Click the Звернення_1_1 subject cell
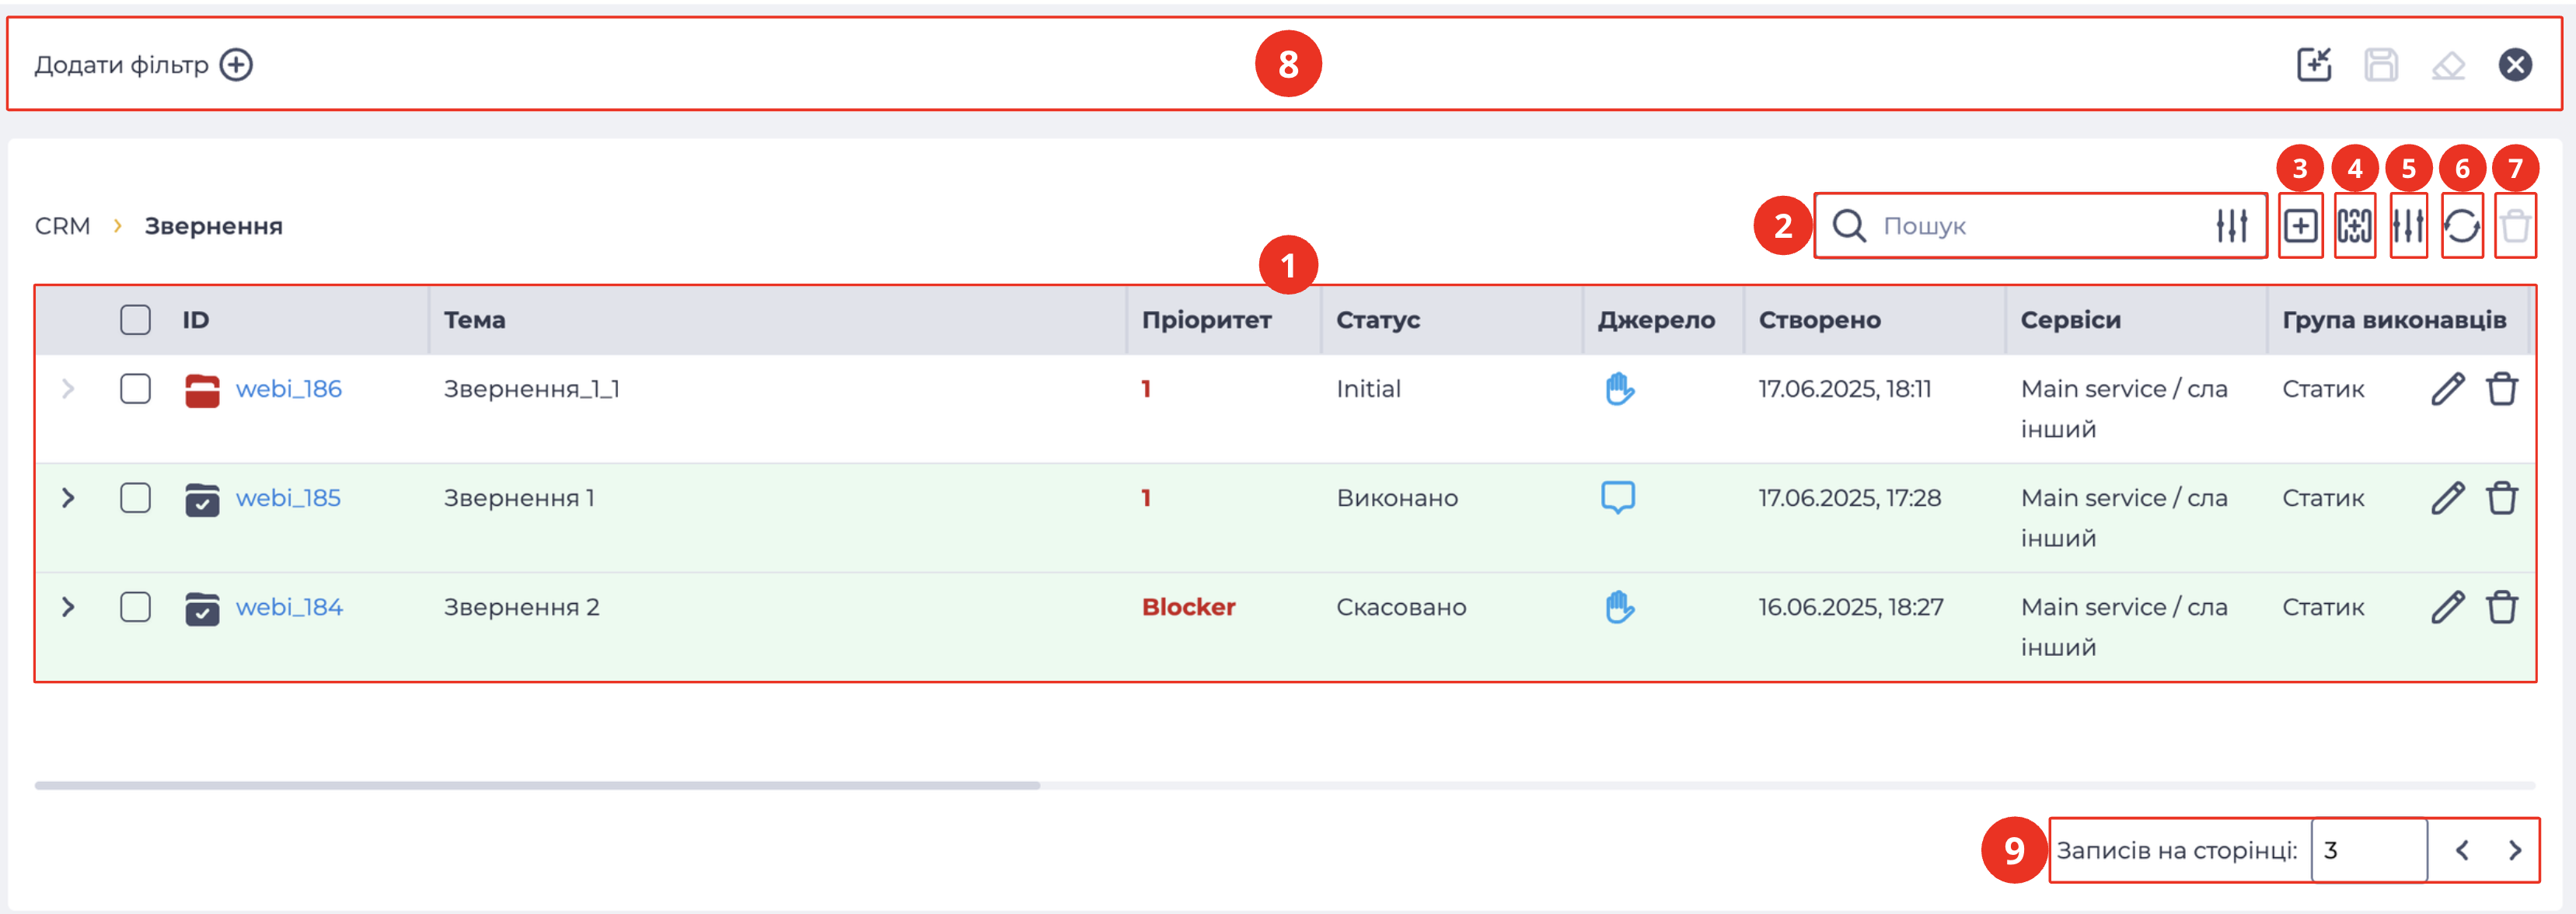Viewport: 2576px width, 914px height. click(x=531, y=389)
